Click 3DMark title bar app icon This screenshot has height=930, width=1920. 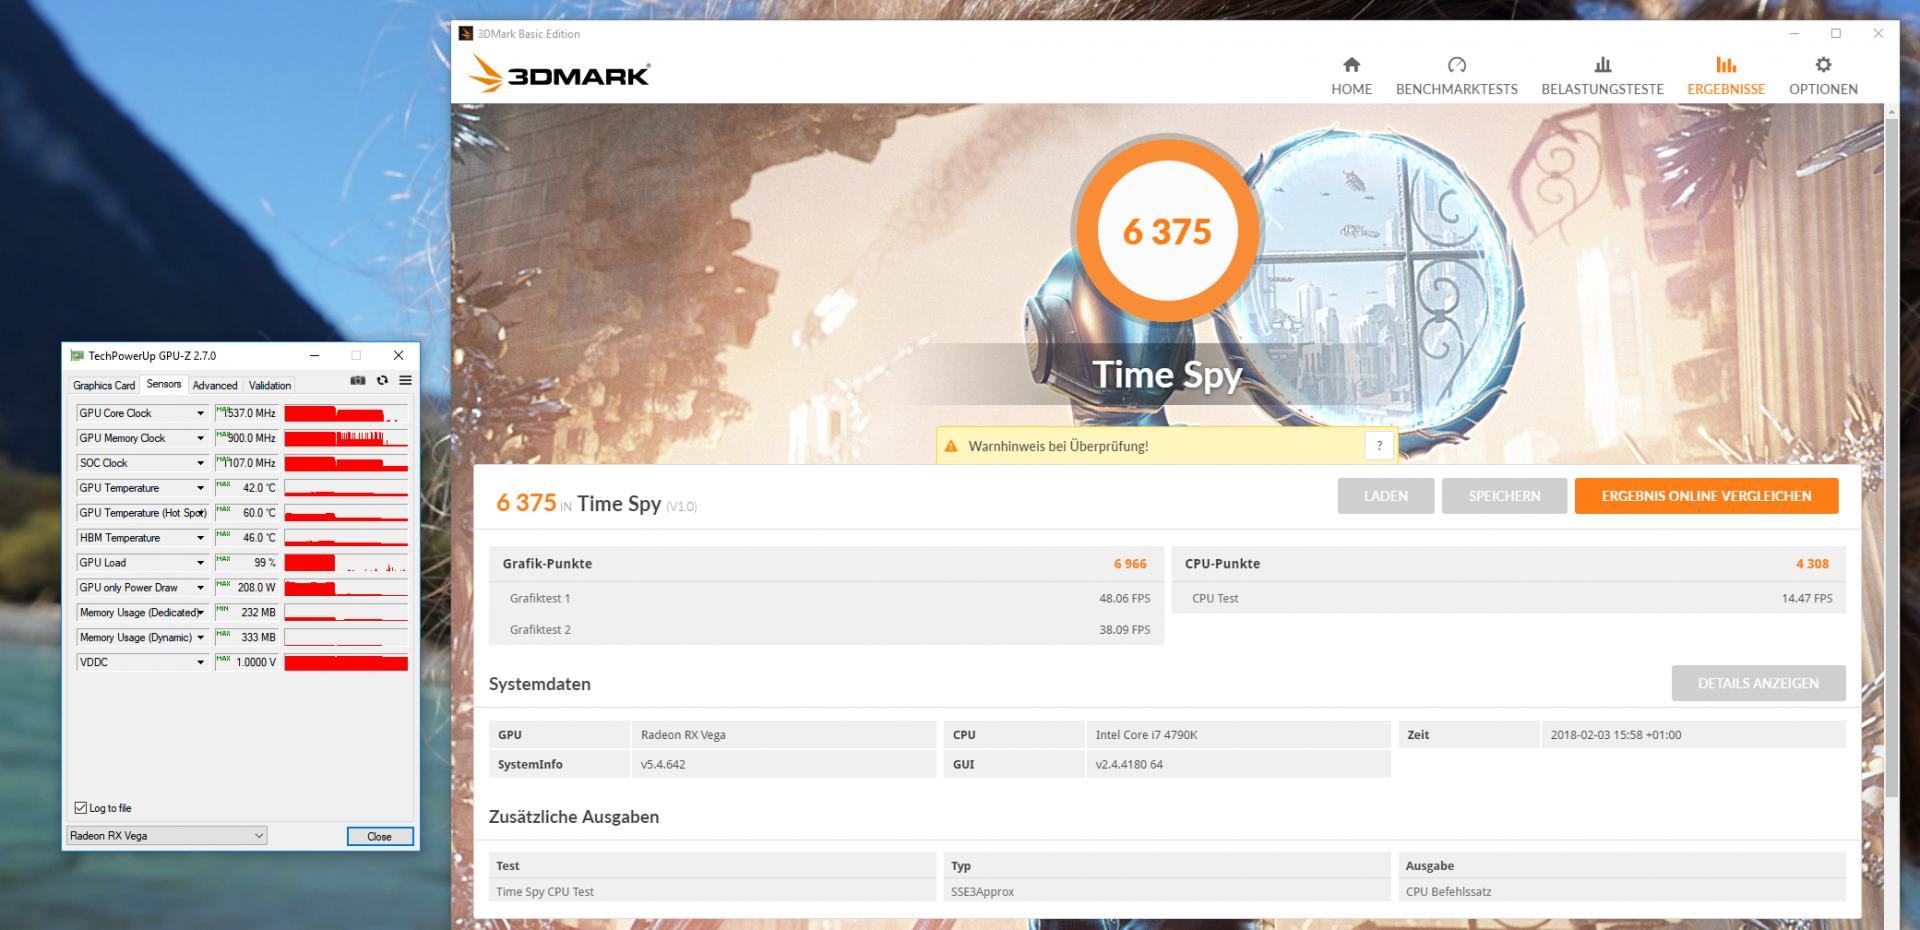point(466,33)
